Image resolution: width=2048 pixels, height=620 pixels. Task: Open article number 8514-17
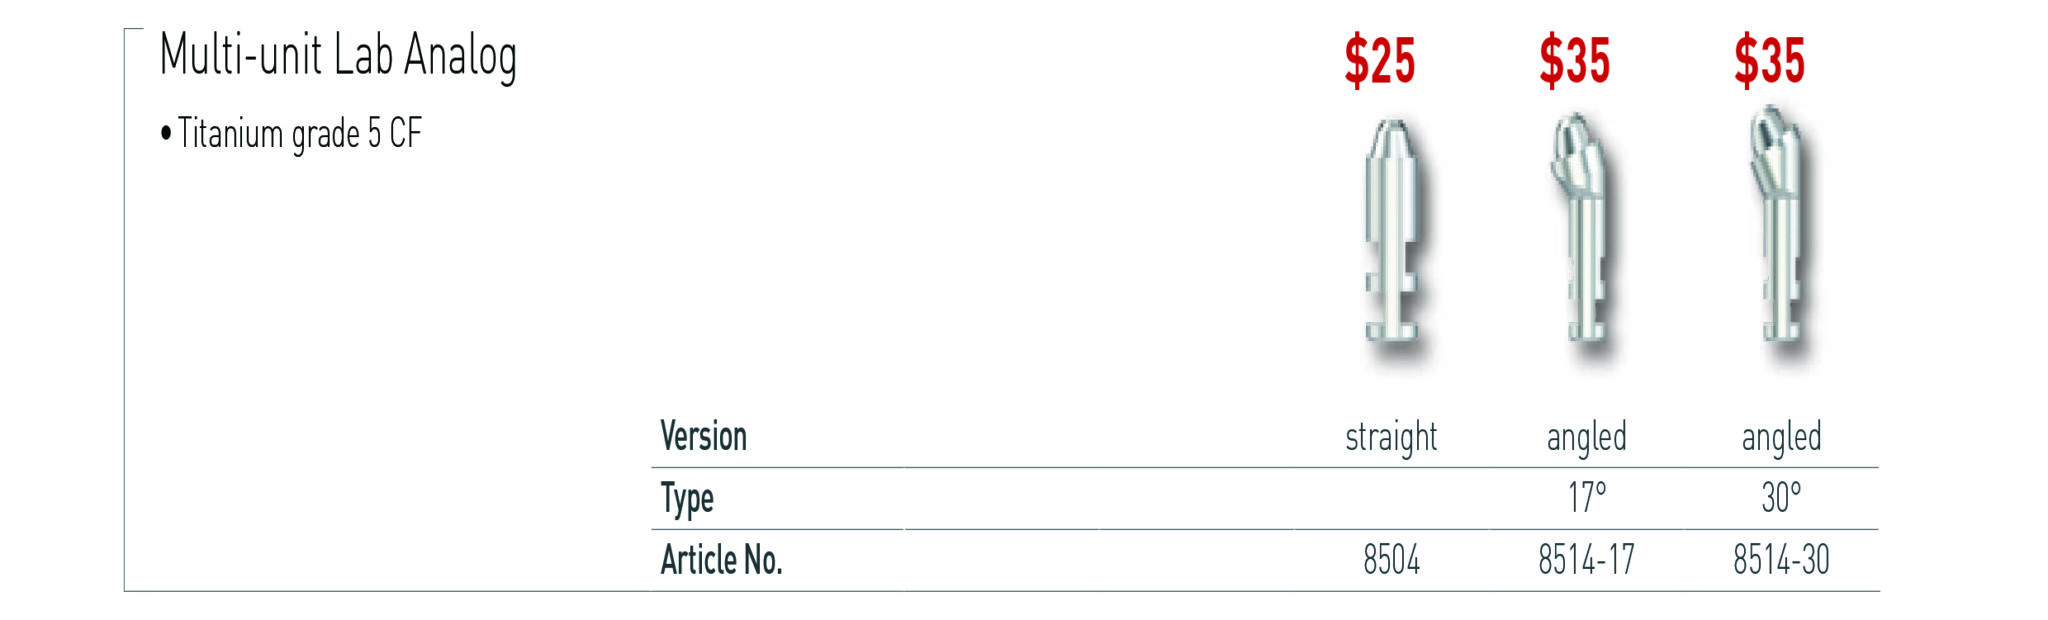tap(1586, 560)
